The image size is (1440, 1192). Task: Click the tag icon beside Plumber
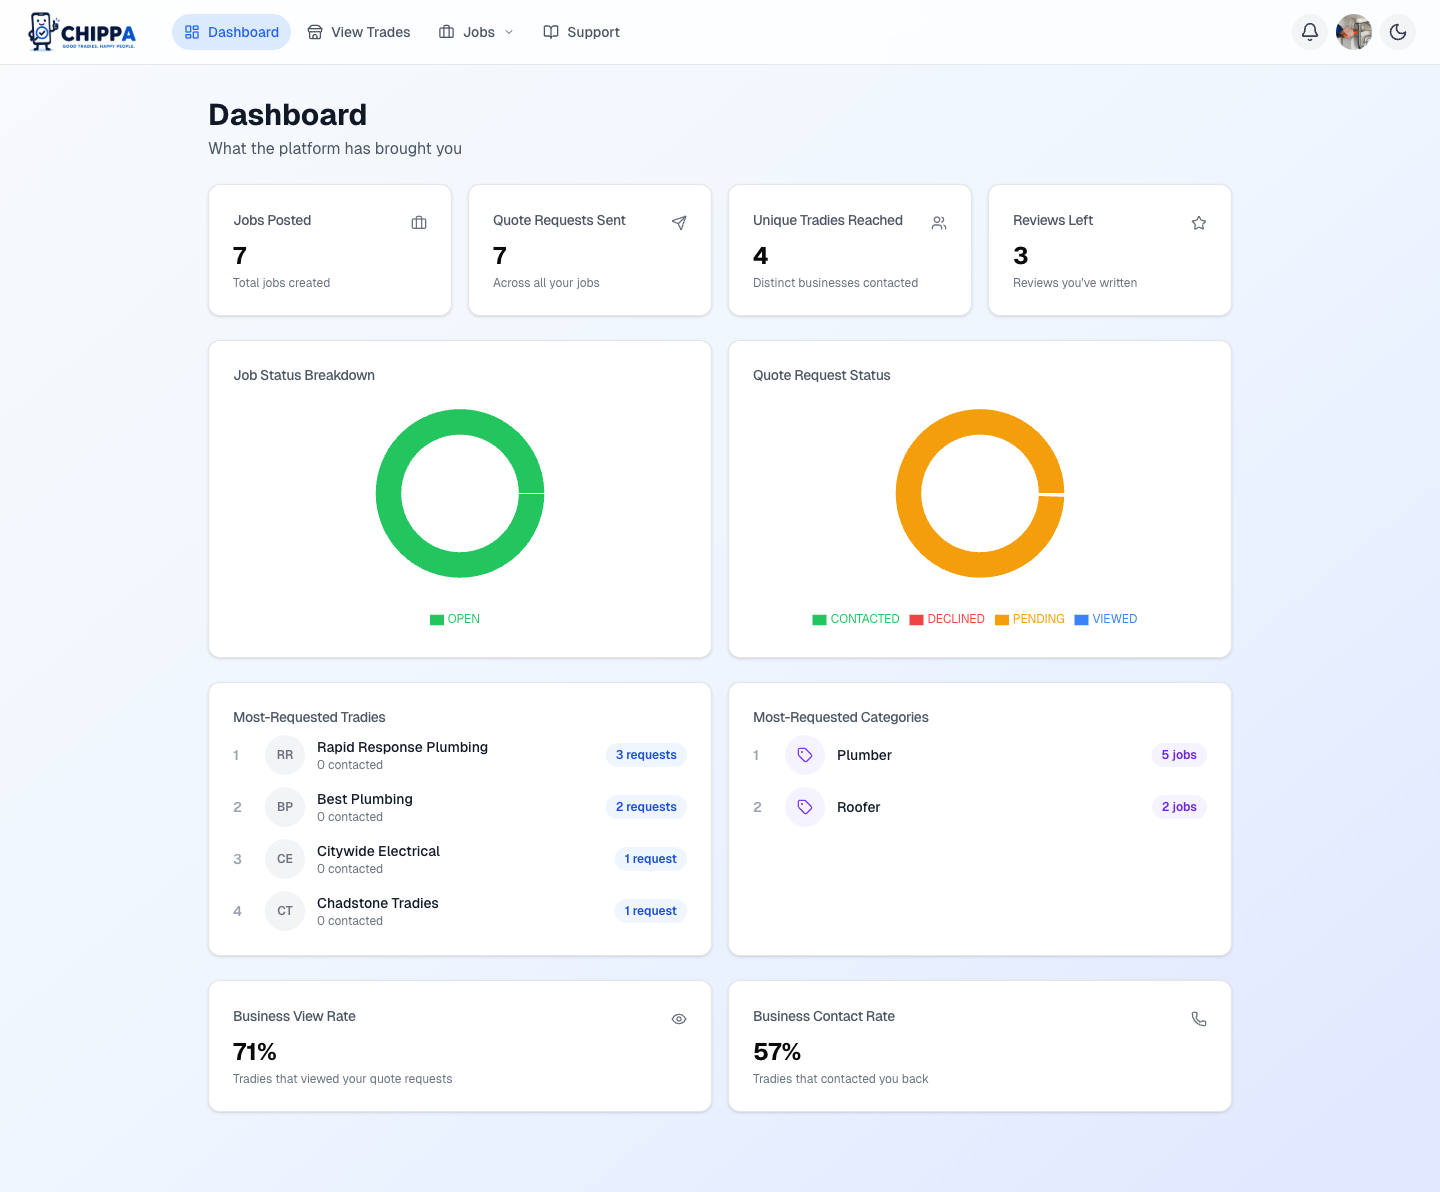[x=805, y=755]
